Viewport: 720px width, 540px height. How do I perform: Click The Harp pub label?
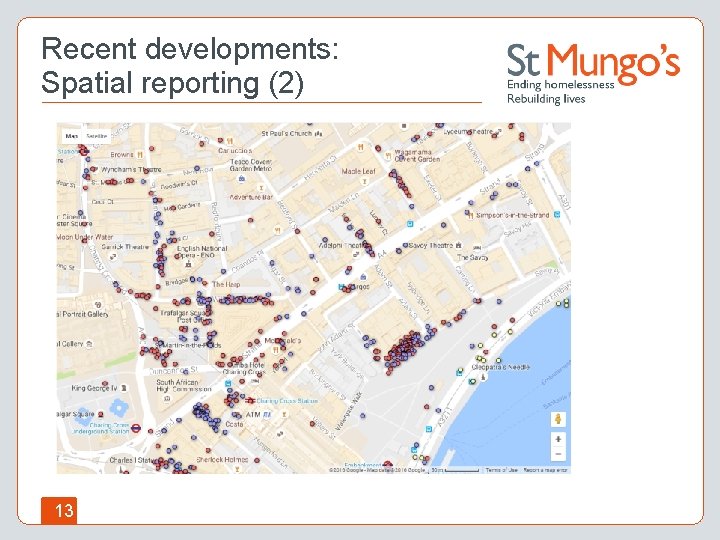click(x=226, y=284)
